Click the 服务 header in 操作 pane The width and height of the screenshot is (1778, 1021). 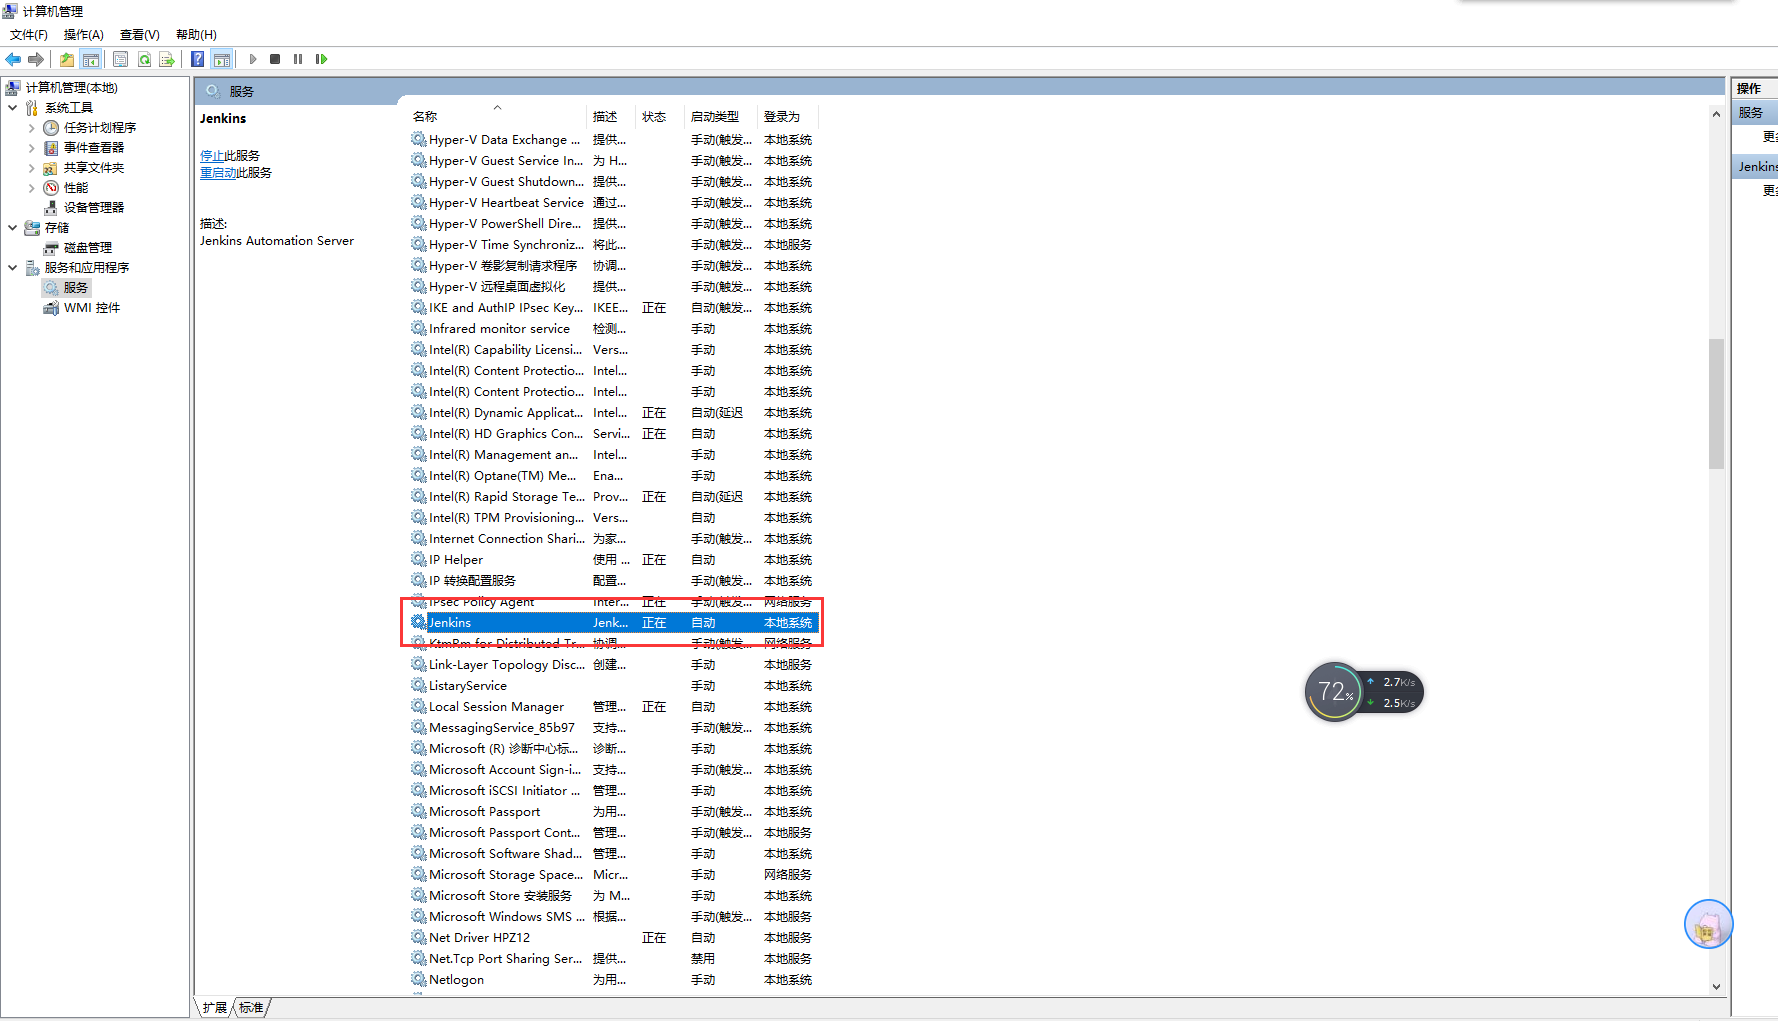pos(1755,113)
